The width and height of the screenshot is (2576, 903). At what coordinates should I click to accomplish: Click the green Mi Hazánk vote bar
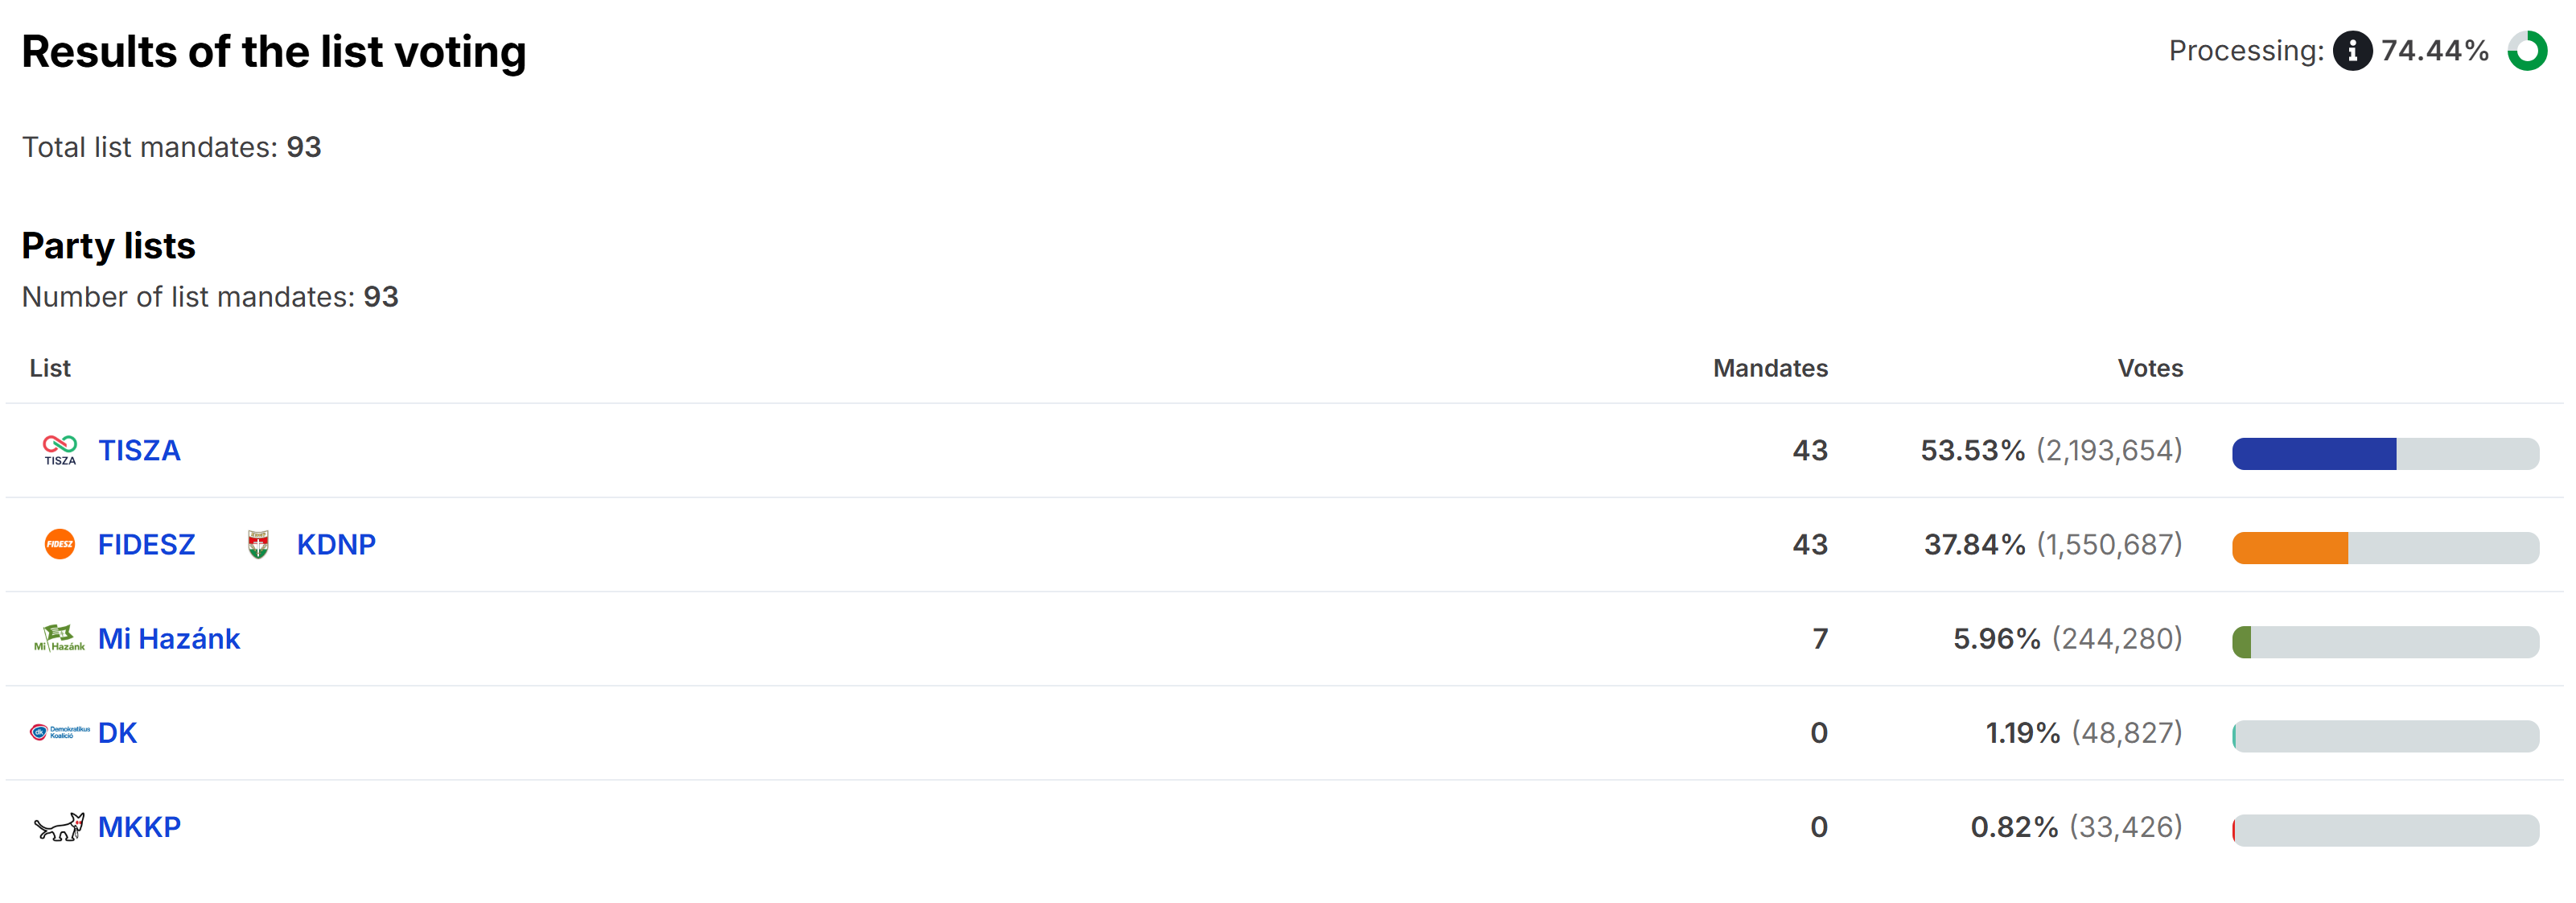[2242, 642]
